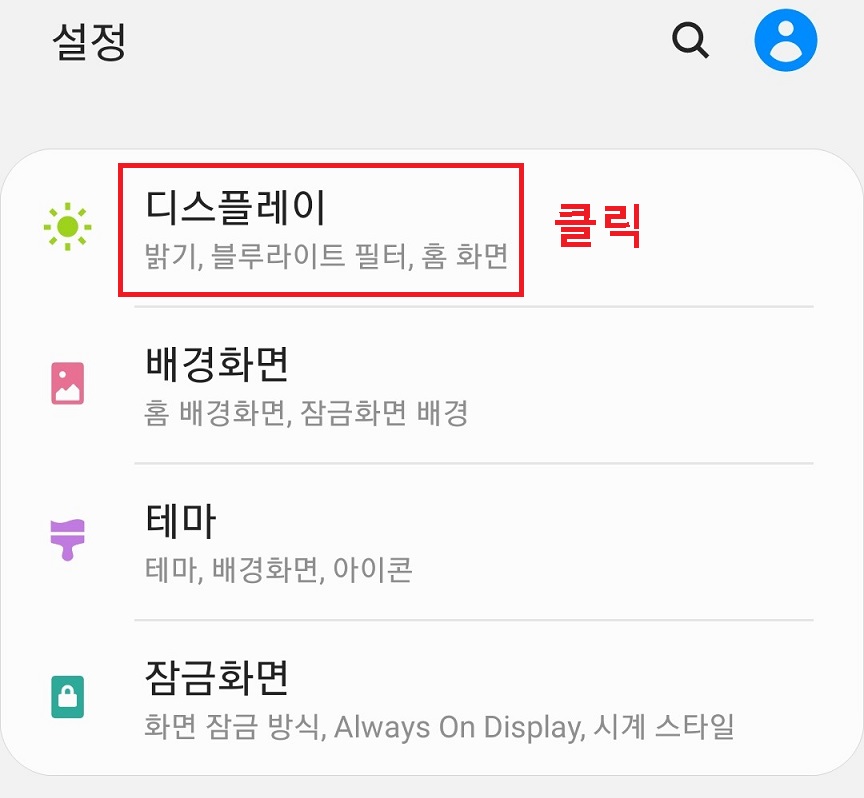The image size is (864, 798).
Task: Tap the purple paint roller theme icon
Action: [x=68, y=540]
